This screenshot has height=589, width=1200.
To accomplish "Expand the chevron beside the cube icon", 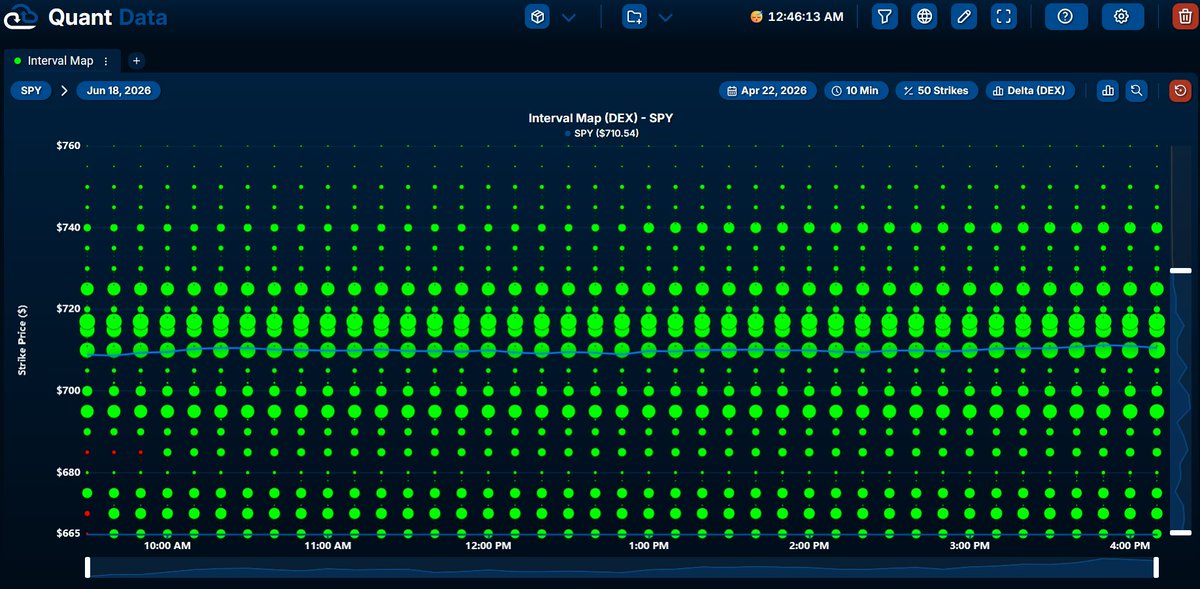I will pyautogui.click(x=569, y=17).
